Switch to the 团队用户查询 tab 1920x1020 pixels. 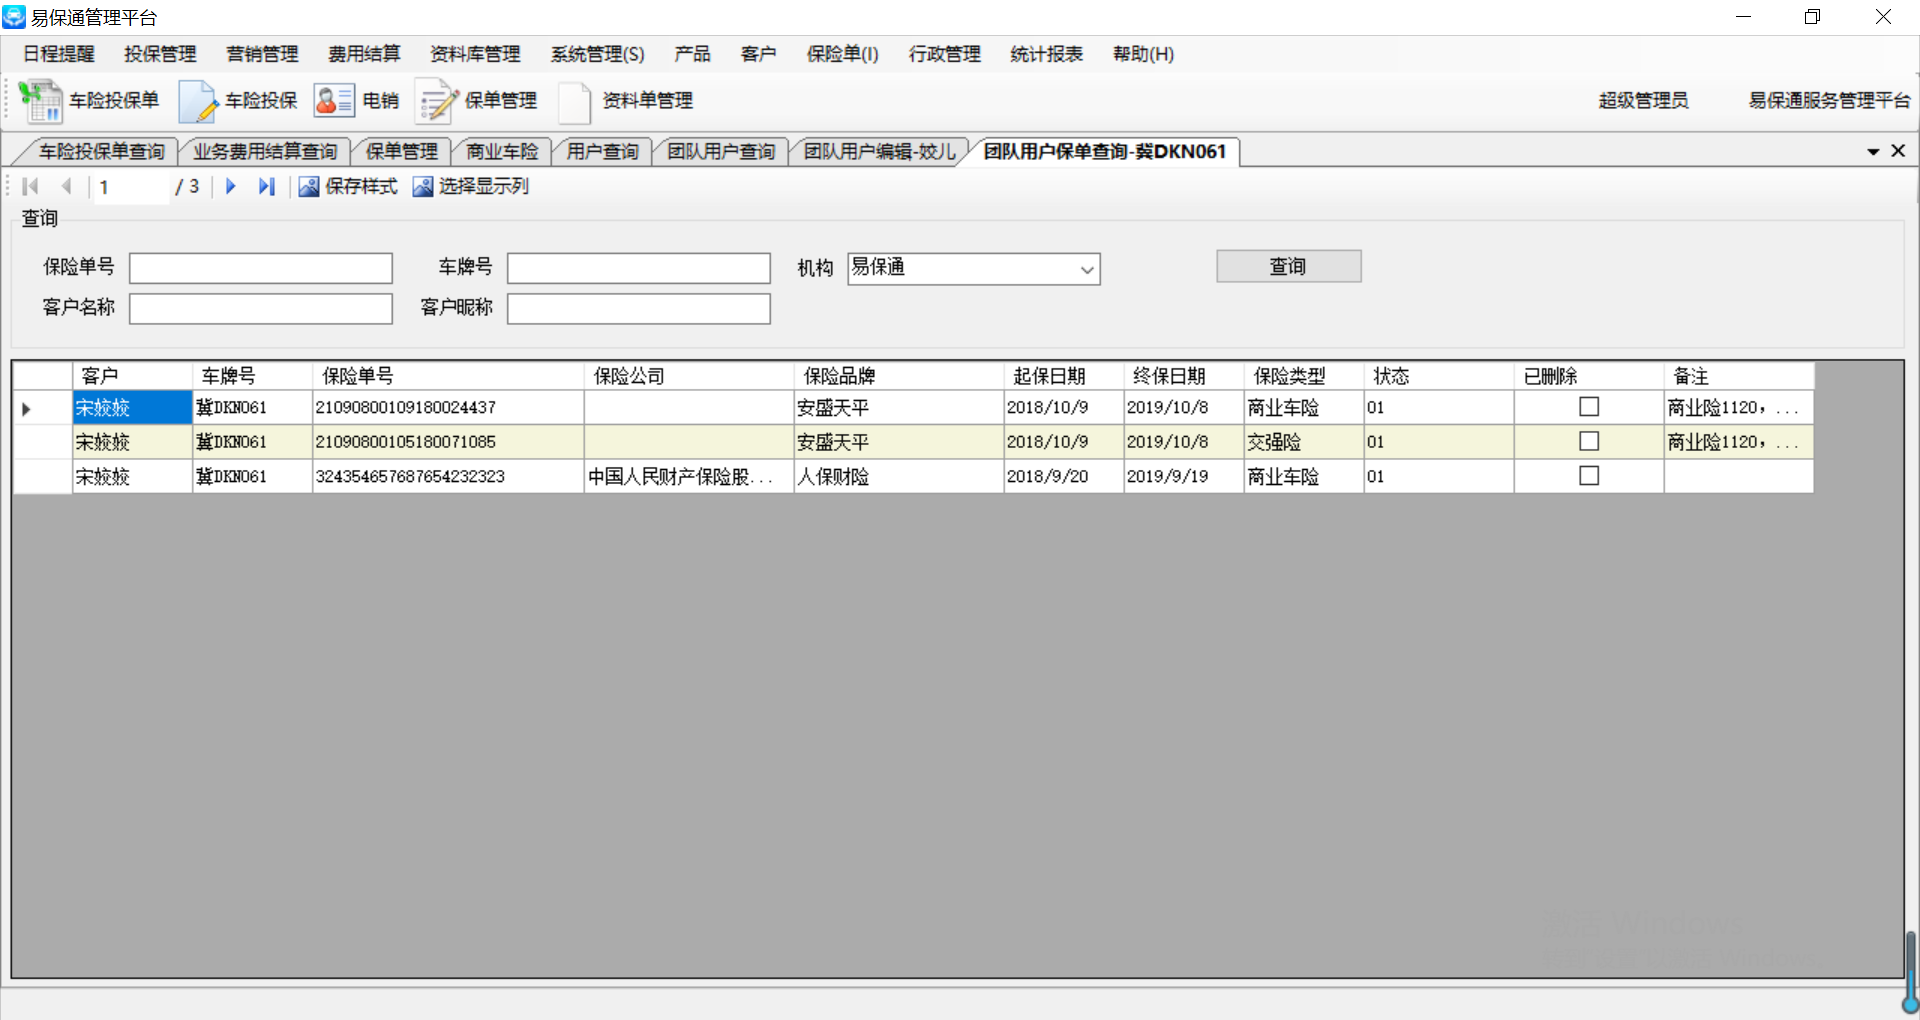[721, 152]
